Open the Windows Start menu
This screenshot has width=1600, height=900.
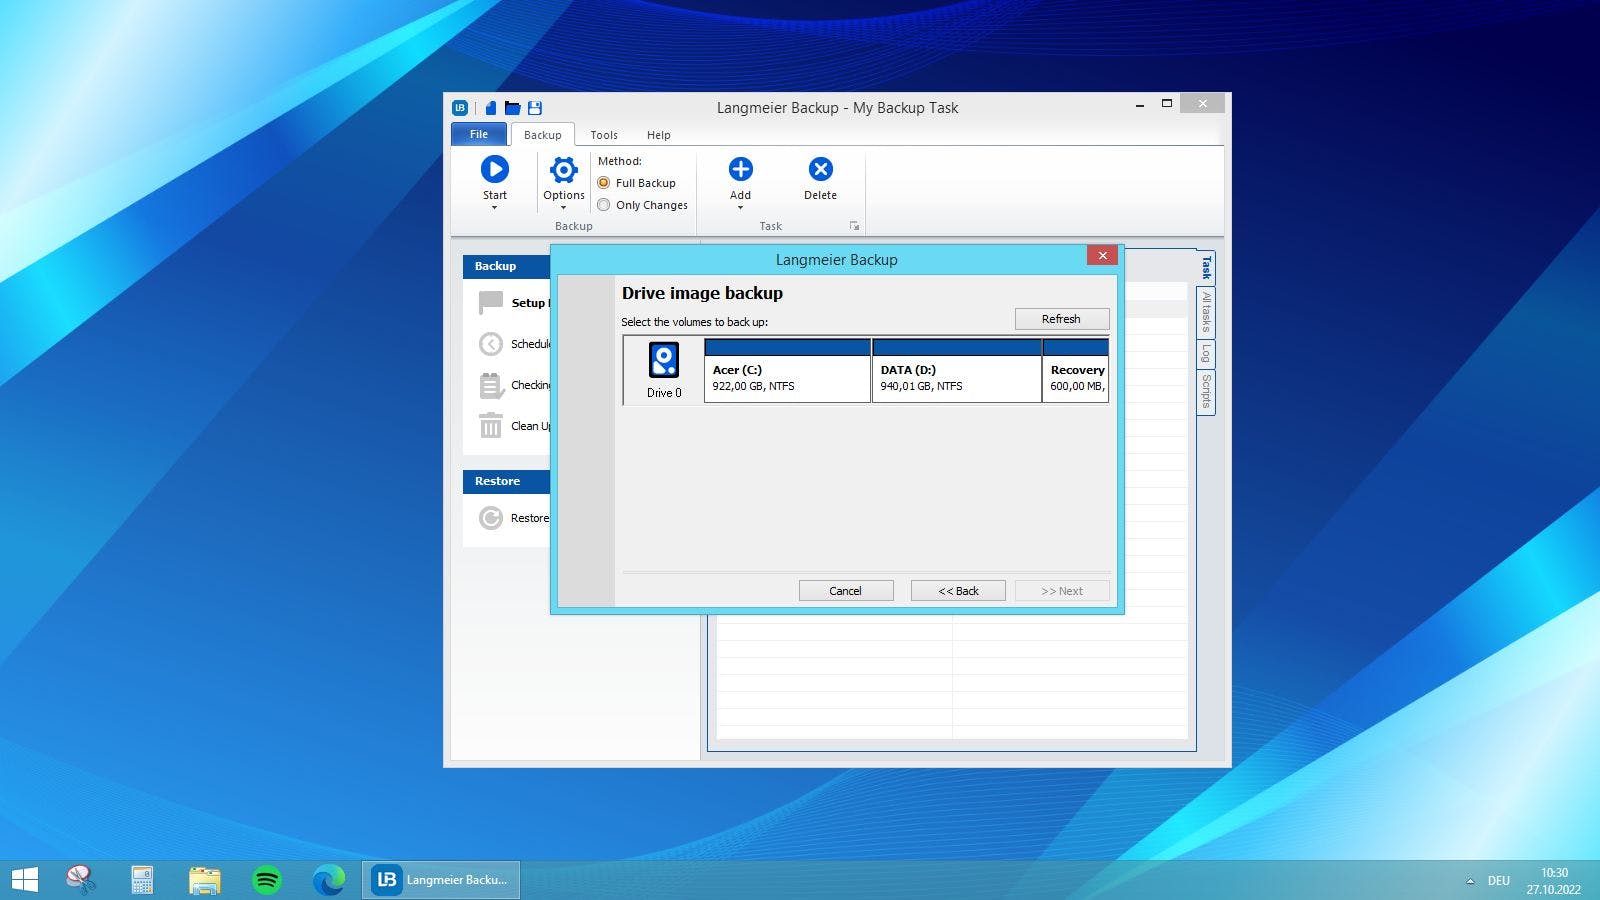coord(24,880)
